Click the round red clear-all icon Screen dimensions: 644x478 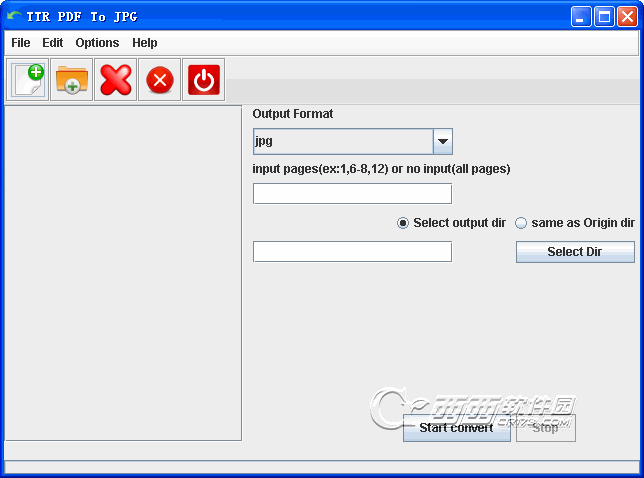[159, 80]
